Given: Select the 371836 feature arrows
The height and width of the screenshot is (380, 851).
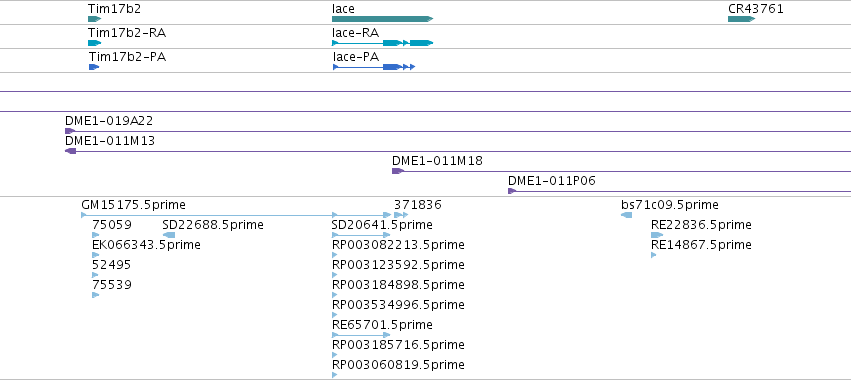Looking at the screenshot, I should point(401,215).
